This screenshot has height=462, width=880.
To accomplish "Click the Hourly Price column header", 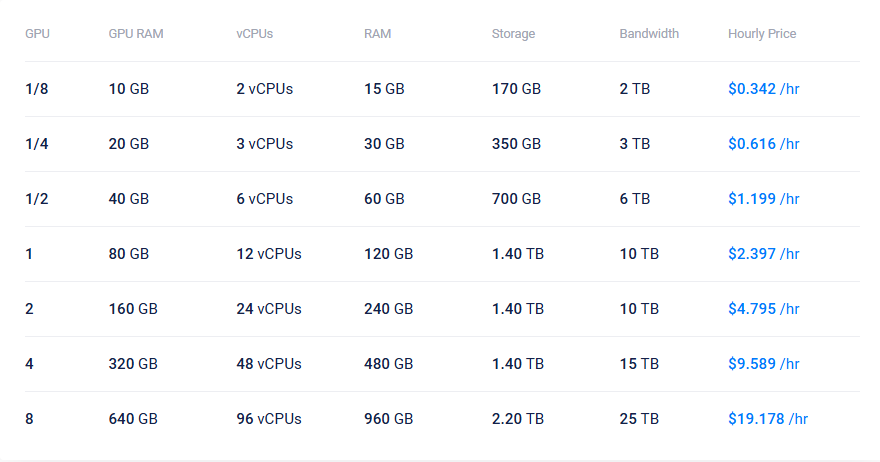I will pyautogui.click(x=762, y=34).
